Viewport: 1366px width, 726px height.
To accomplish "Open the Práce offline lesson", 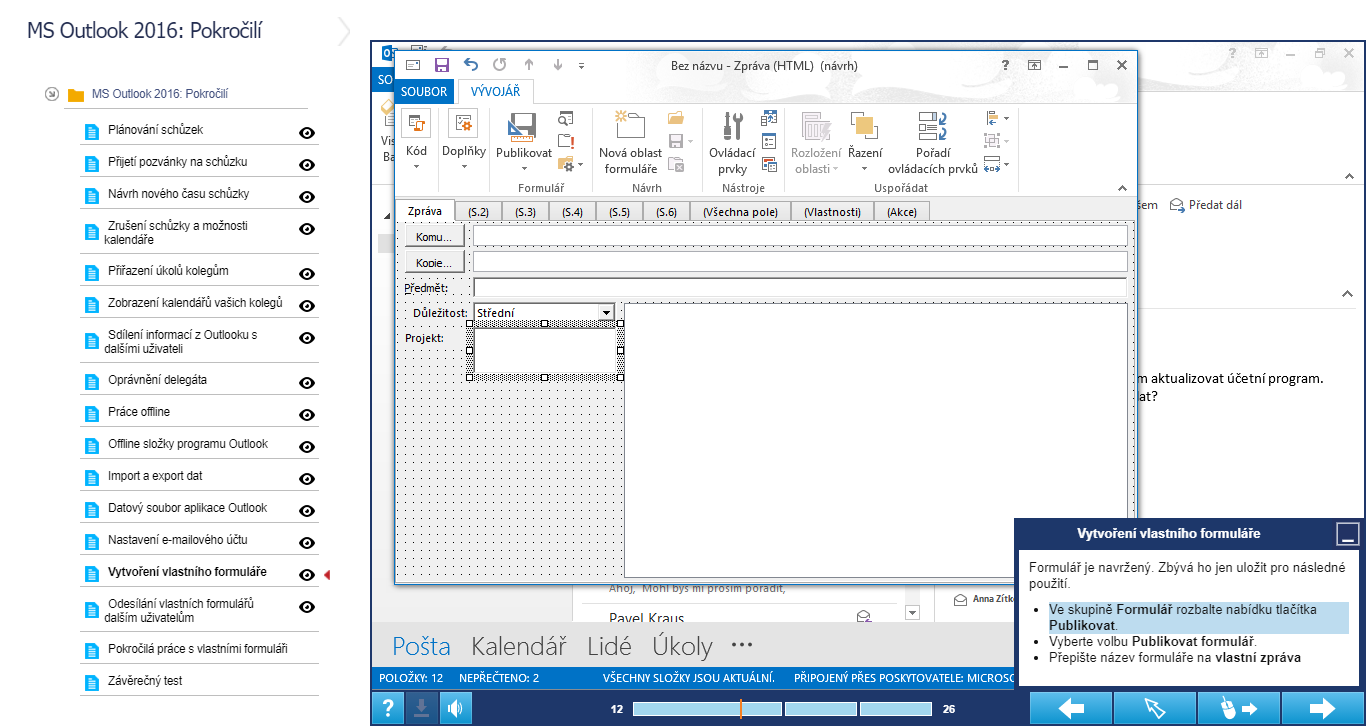I will click(139, 412).
